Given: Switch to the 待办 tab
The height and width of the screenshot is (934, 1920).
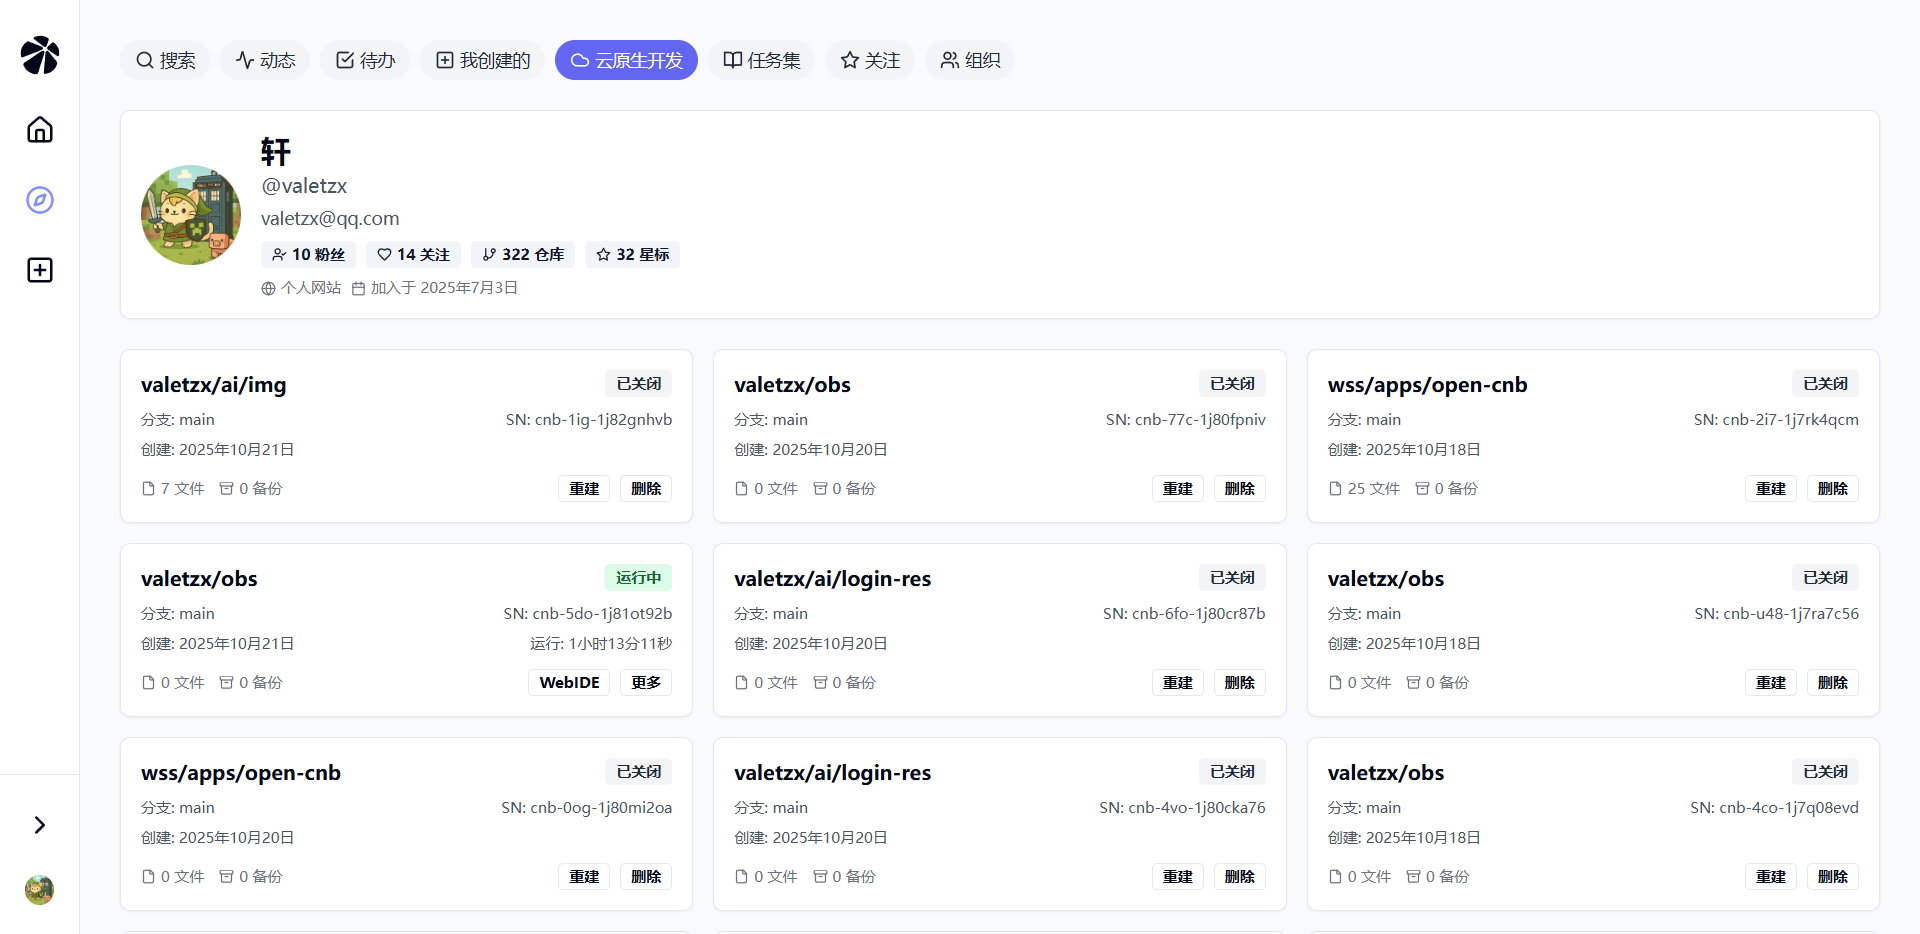Looking at the screenshot, I should (x=364, y=60).
